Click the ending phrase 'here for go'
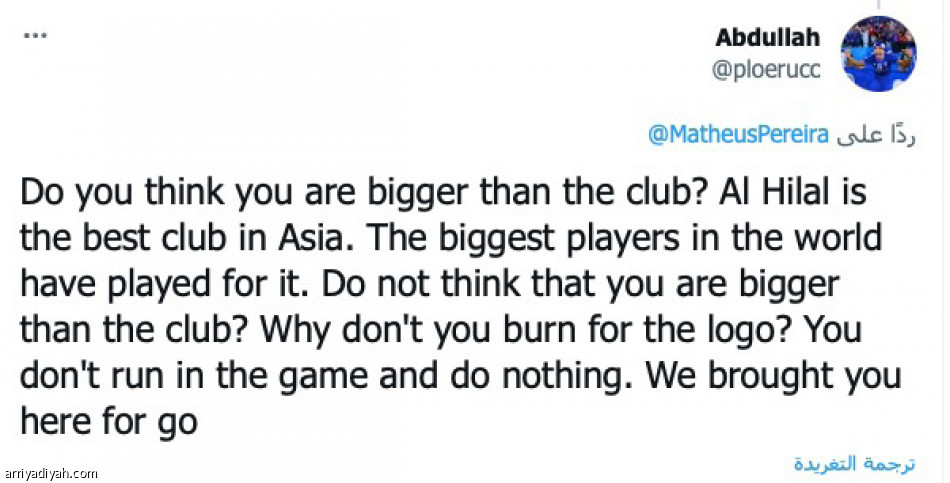 [x=108, y=423]
